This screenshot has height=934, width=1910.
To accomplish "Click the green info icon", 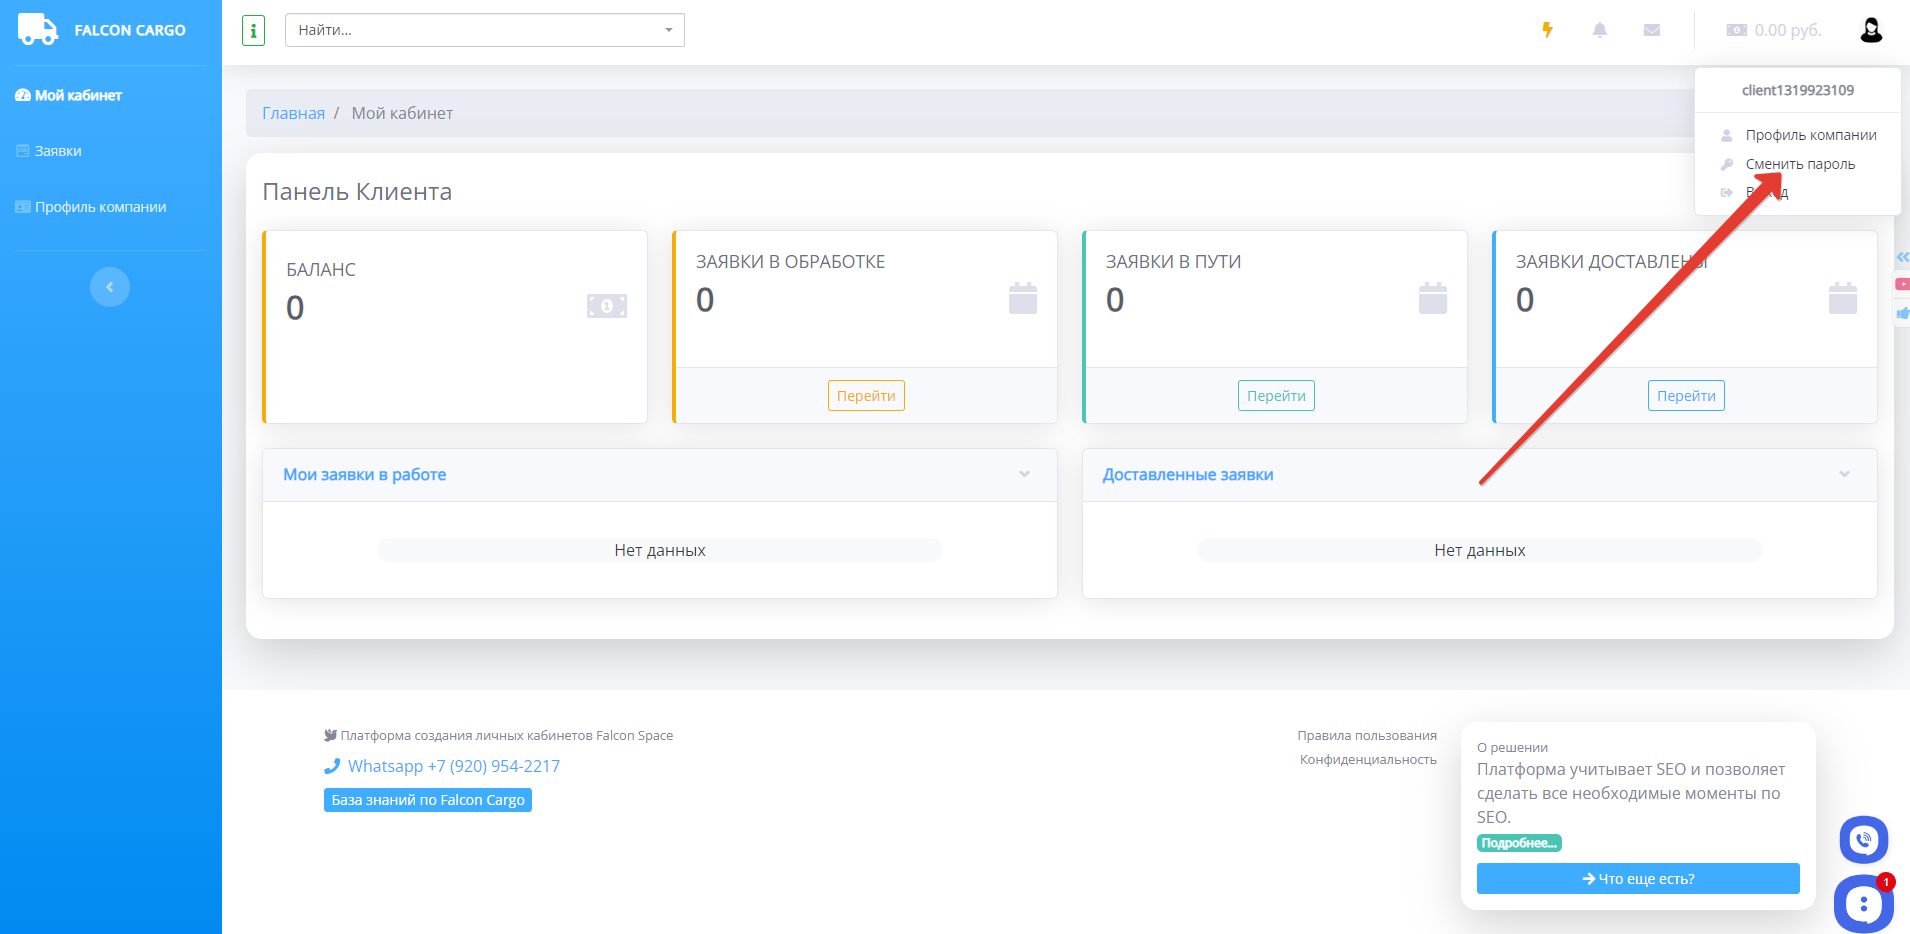I will pyautogui.click(x=253, y=31).
